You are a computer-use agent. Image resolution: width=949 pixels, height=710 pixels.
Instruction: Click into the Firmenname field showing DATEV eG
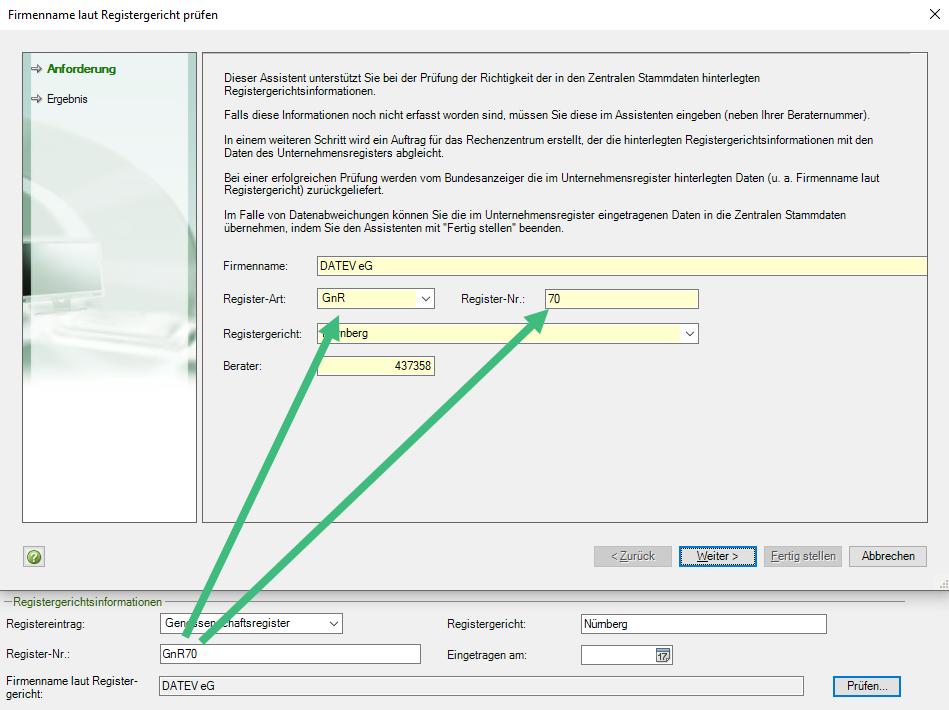(x=620, y=265)
